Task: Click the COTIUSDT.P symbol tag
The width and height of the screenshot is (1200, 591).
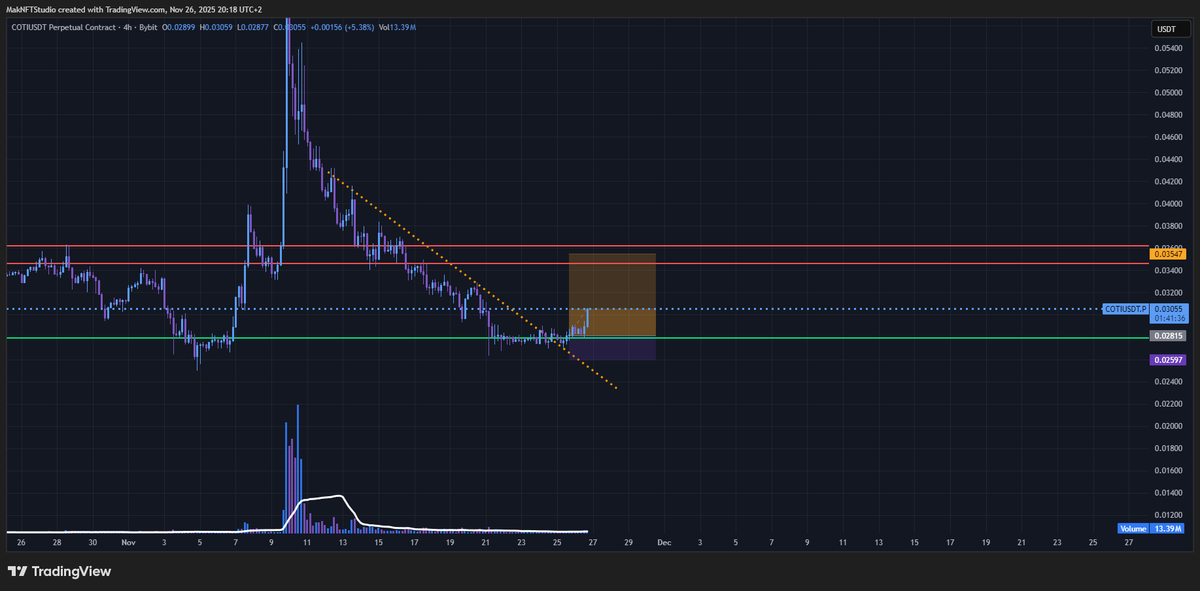Action: [x=1125, y=309]
